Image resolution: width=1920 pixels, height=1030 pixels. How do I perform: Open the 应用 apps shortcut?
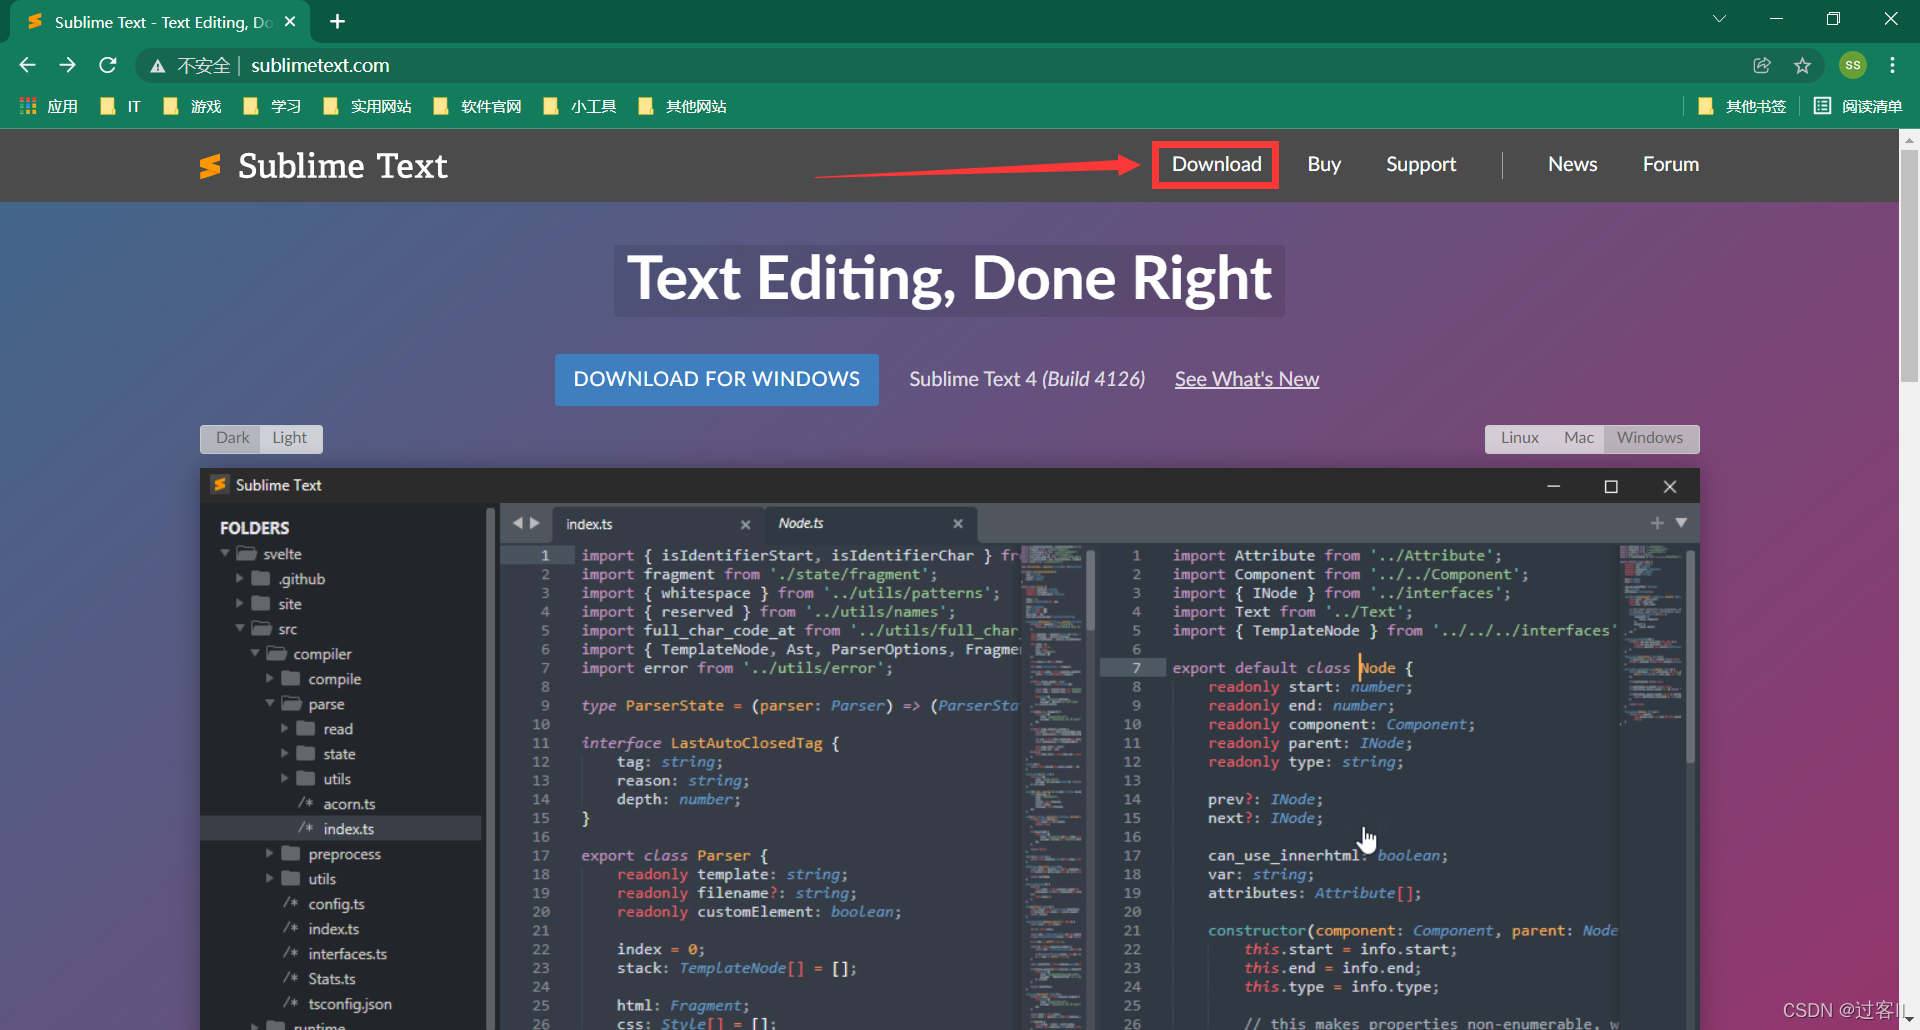click(49, 106)
